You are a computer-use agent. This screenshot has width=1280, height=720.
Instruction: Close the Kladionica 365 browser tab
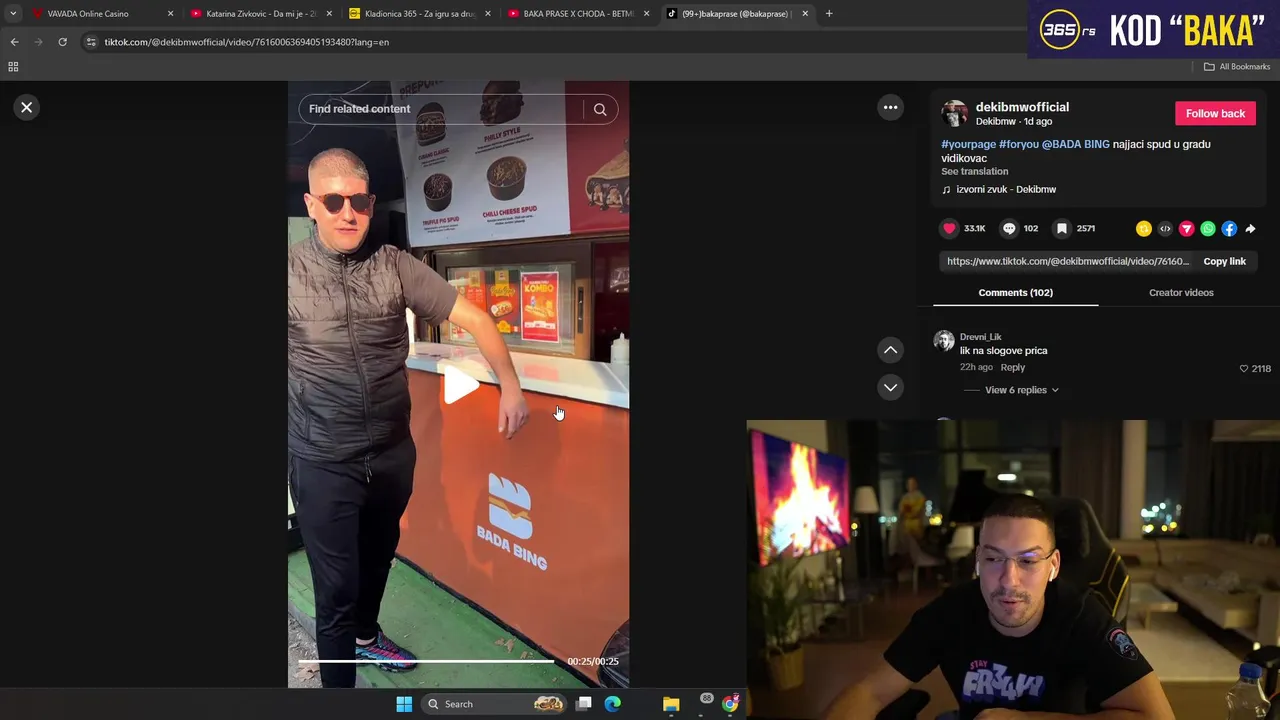[488, 14]
